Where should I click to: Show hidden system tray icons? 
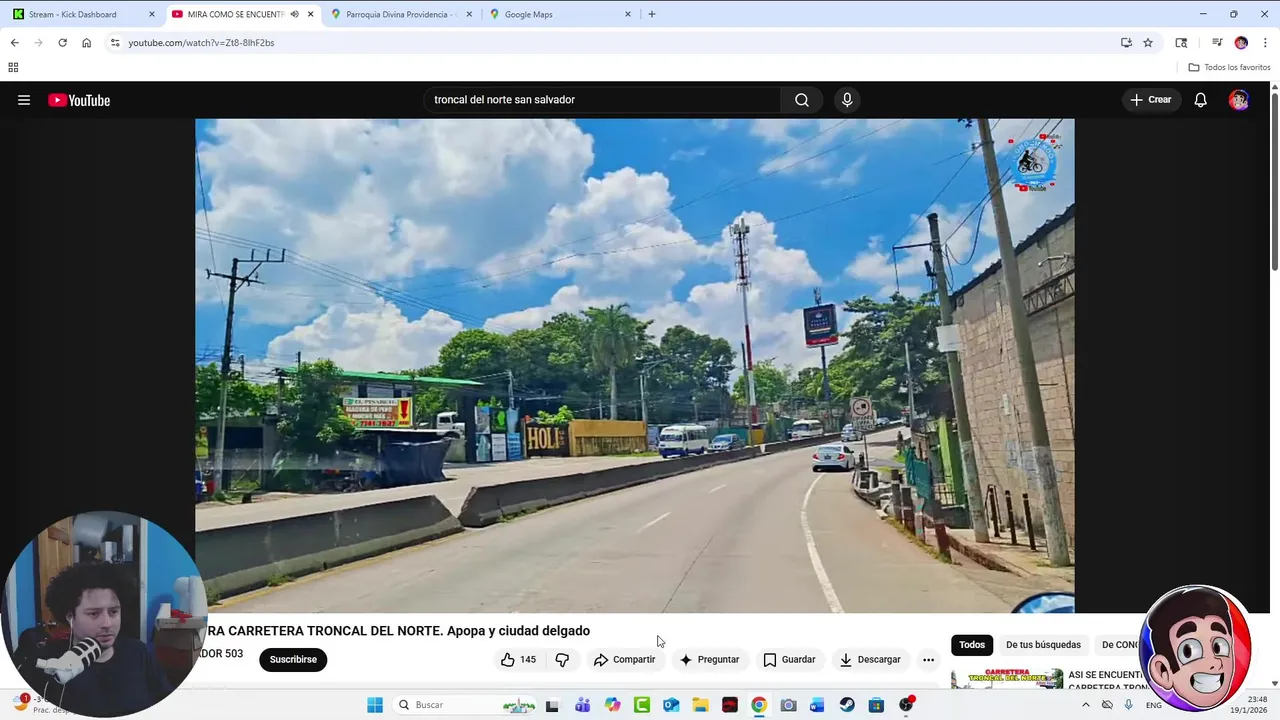tap(1085, 705)
